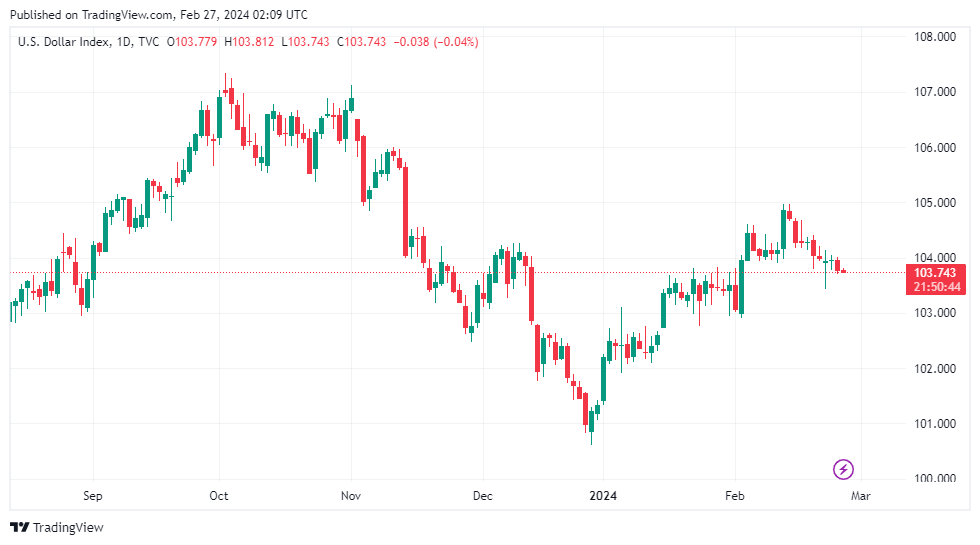This screenshot has height=545, width=980.
Task: Click the 2024 year label on time axis
Action: (603, 496)
